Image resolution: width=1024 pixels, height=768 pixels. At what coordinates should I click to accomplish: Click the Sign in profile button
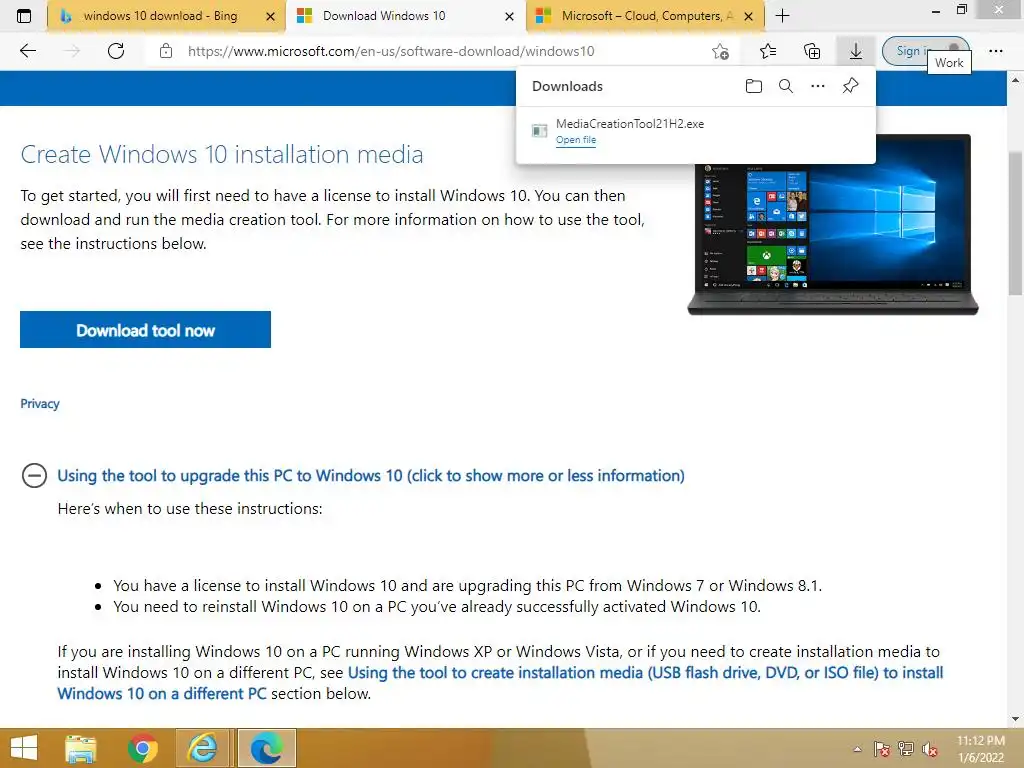tap(925, 51)
